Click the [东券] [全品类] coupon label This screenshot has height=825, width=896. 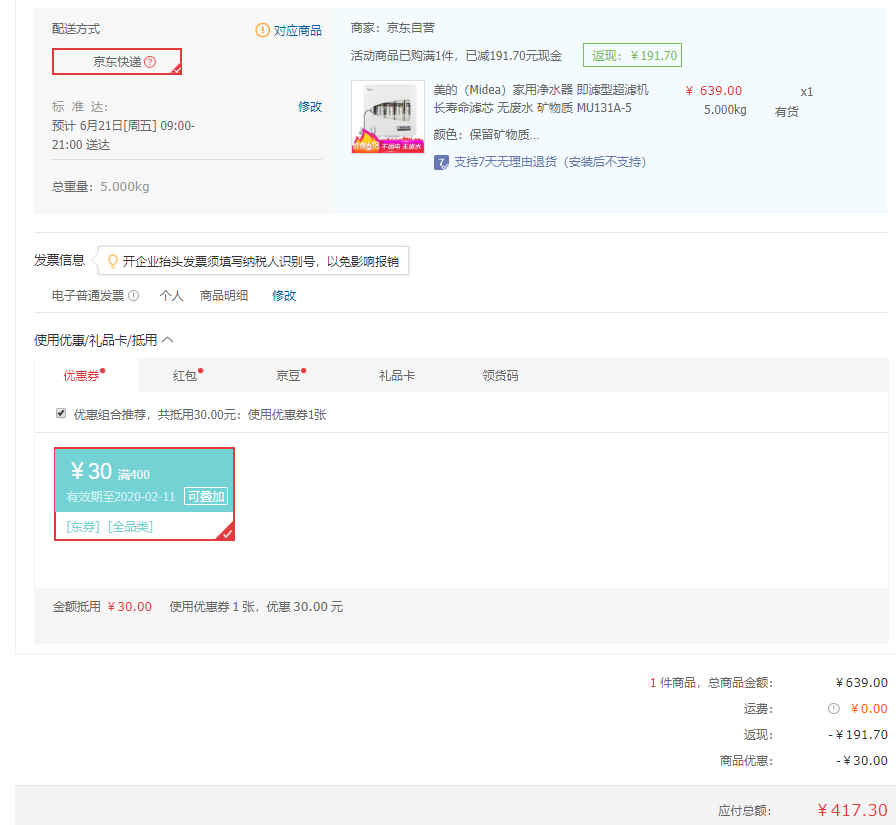110,527
